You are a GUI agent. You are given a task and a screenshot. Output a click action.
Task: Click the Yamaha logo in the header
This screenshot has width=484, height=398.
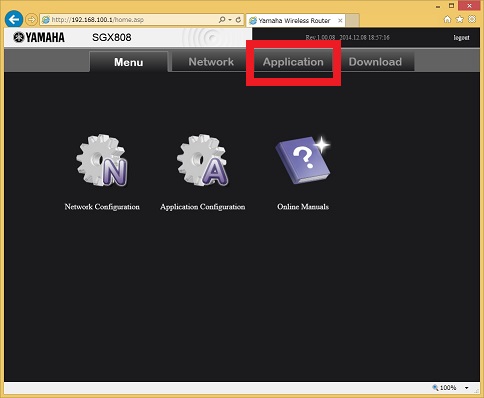39,37
